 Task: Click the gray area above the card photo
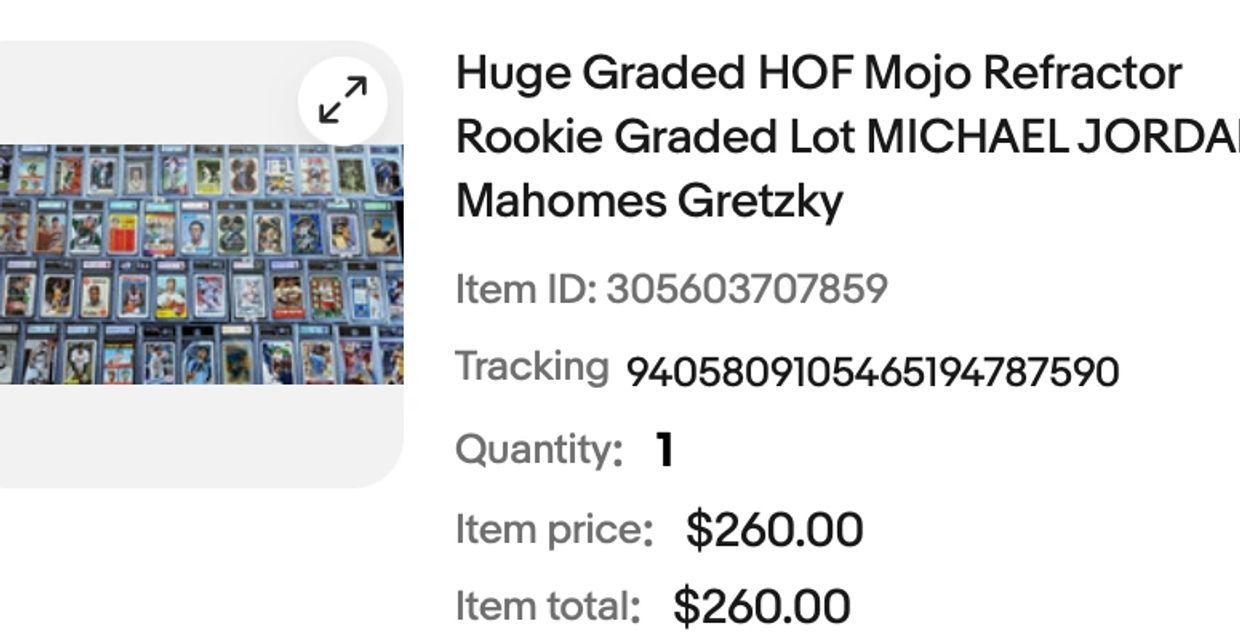[150, 95]
